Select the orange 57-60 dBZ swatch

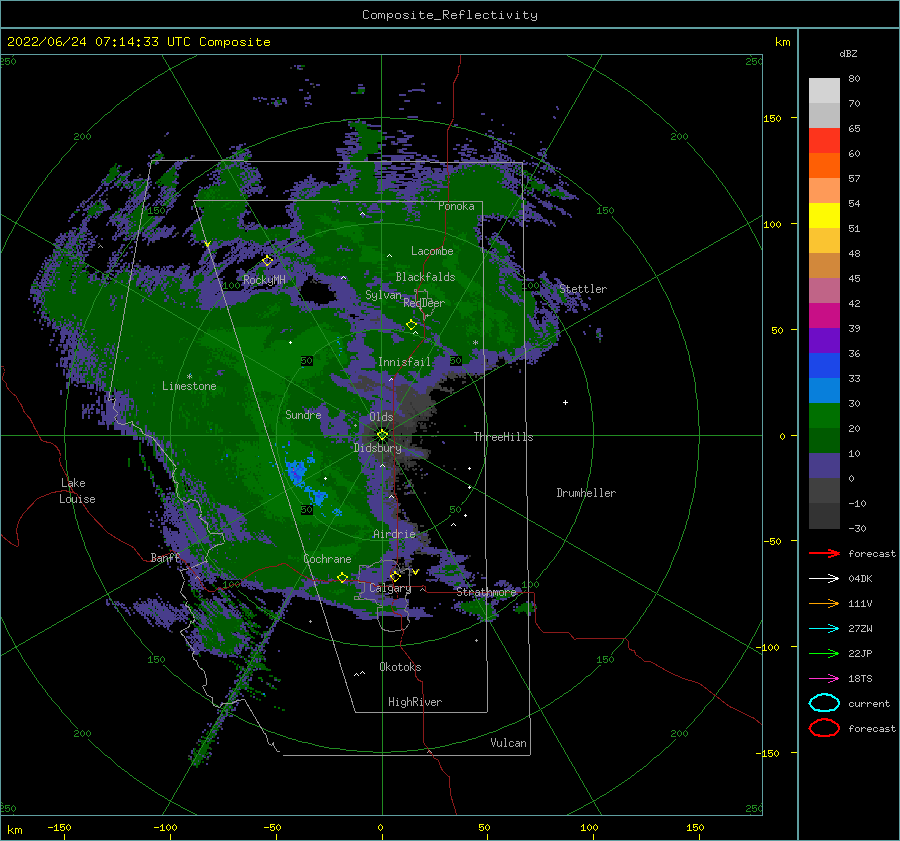click(x=824, y=165)
